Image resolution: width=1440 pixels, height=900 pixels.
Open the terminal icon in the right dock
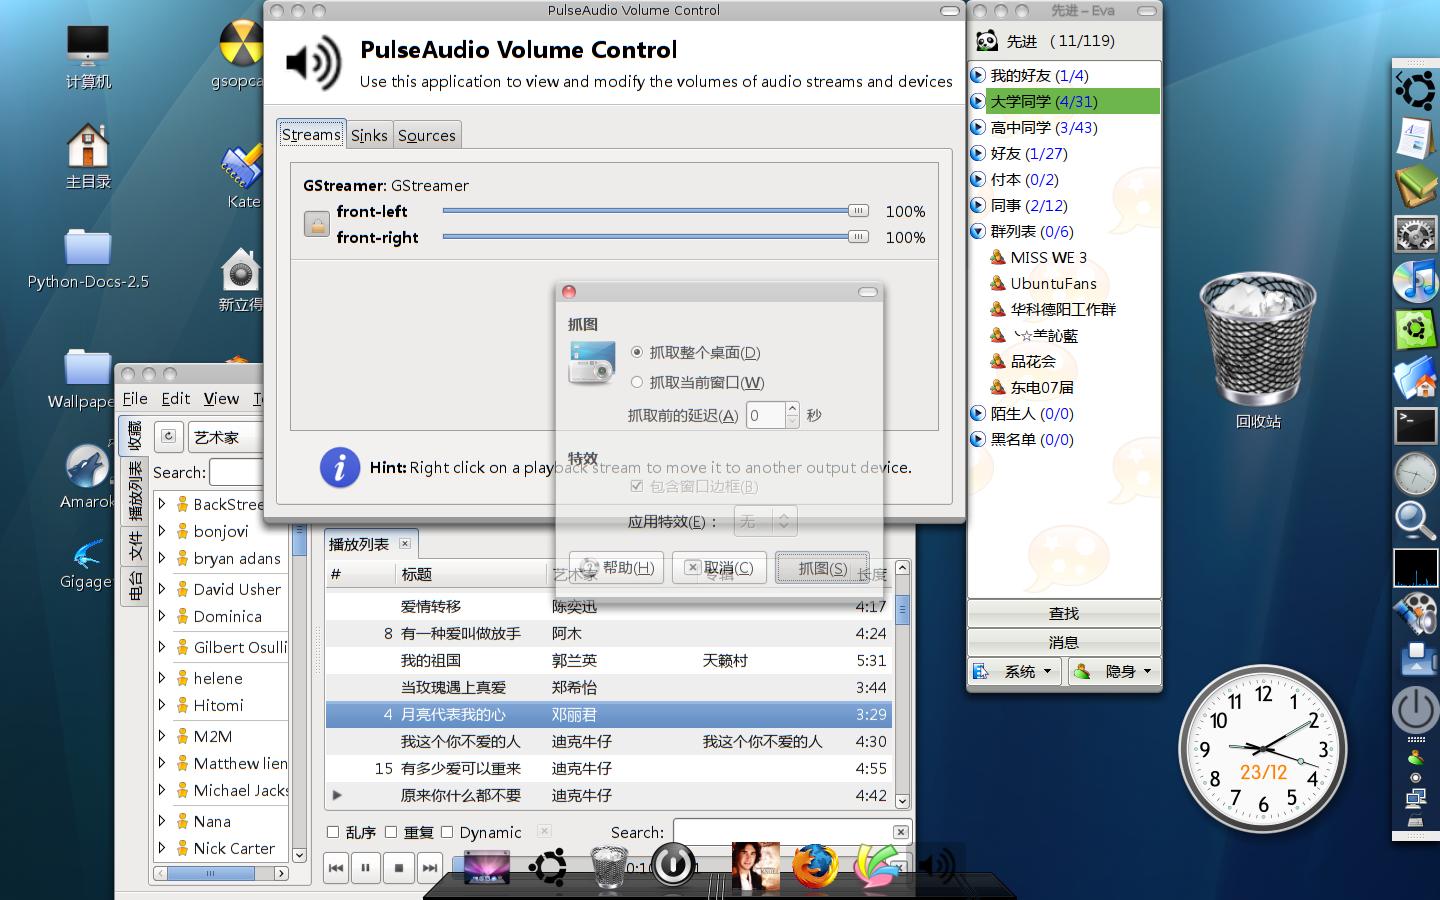click(x=1416, y=427)
